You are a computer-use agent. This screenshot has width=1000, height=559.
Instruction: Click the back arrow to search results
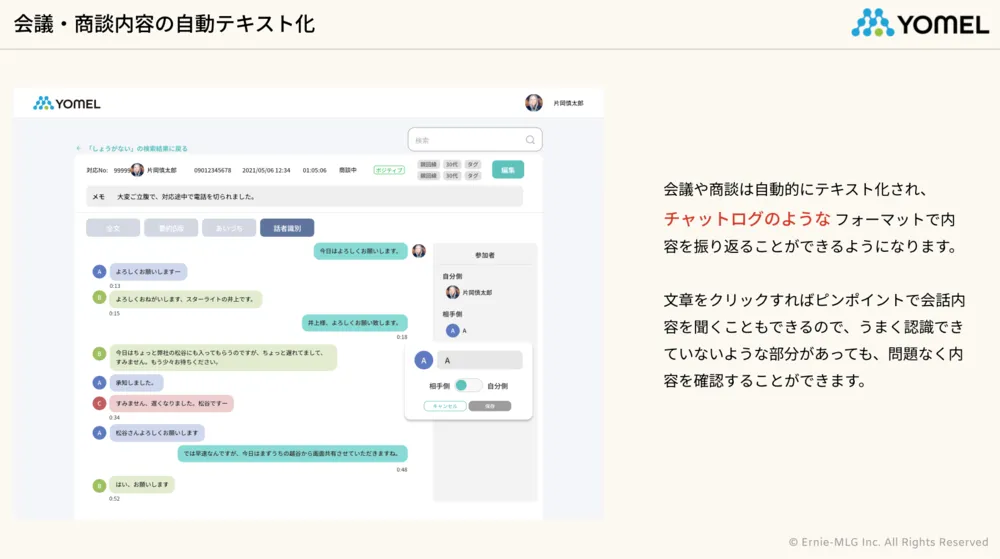click(x=79, y=148)
